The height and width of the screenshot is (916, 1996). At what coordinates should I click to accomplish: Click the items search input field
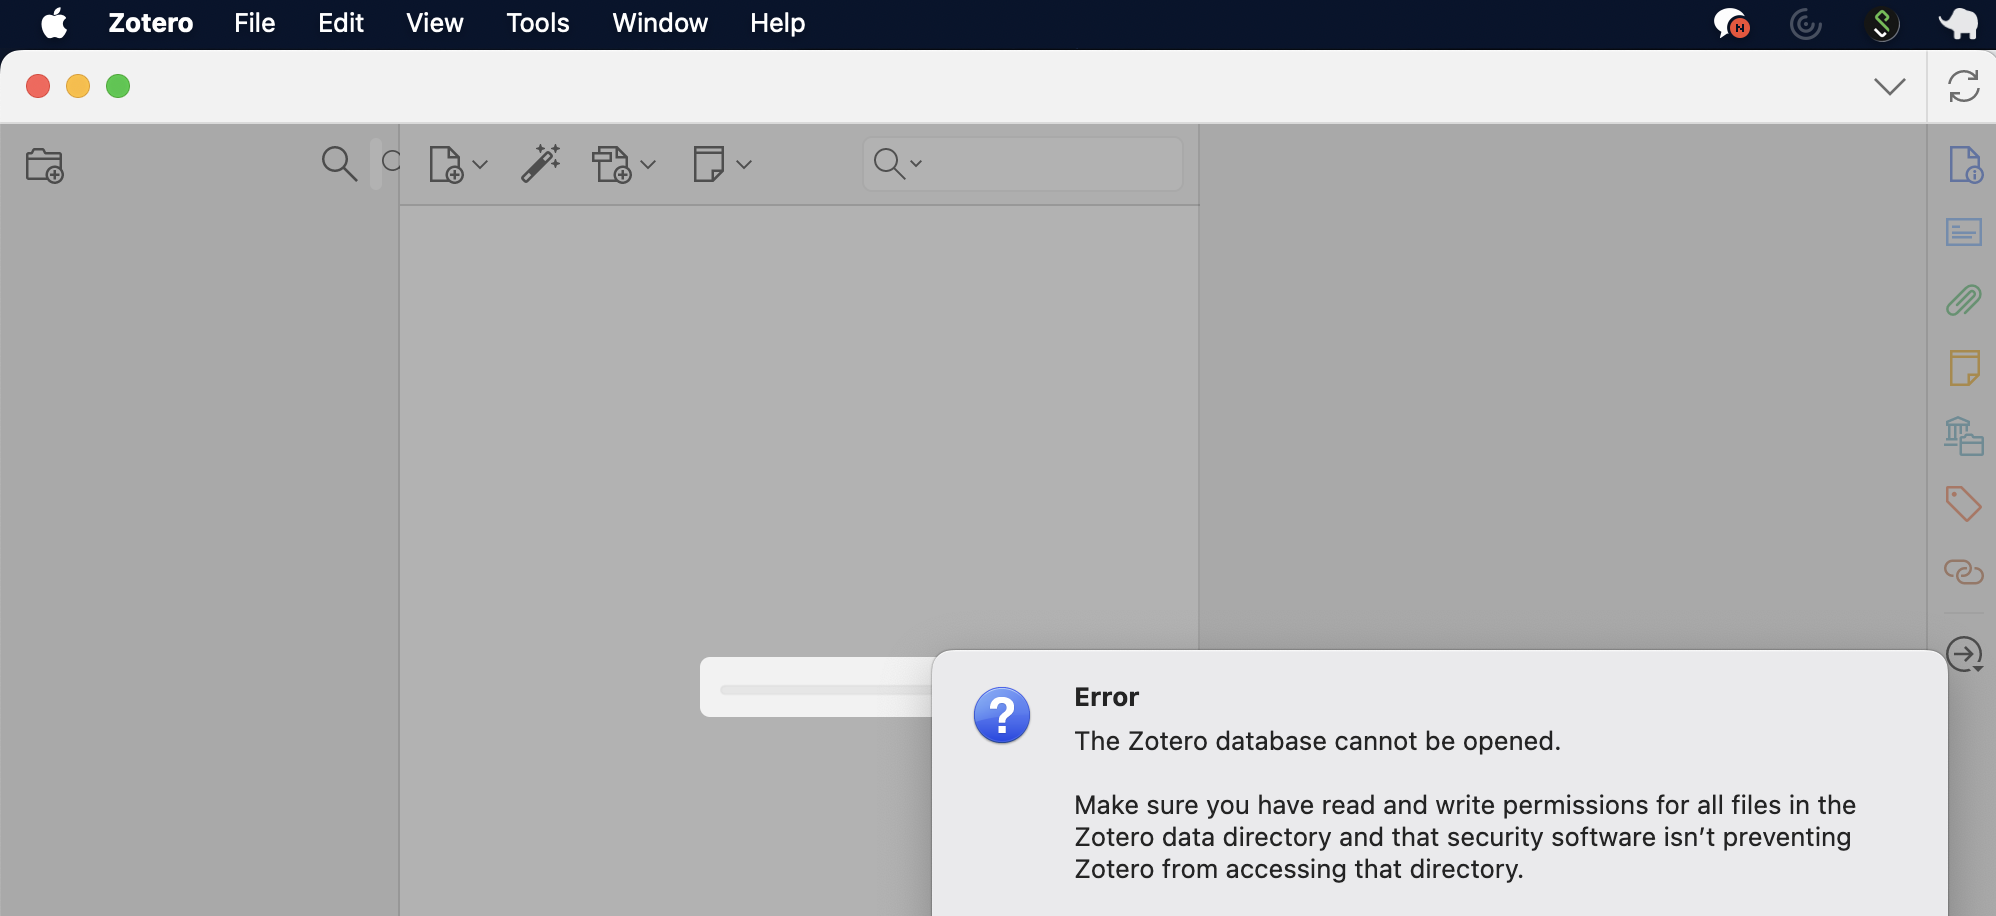click(x=1023, y=164)
